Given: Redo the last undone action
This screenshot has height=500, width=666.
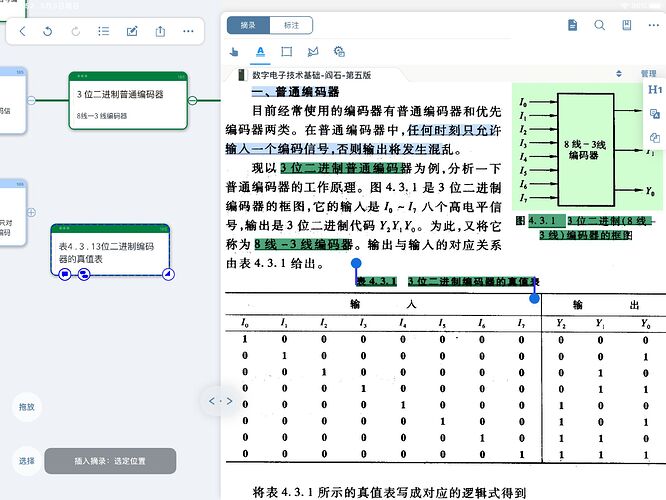Looking at the screenshot, I should 76,31.
